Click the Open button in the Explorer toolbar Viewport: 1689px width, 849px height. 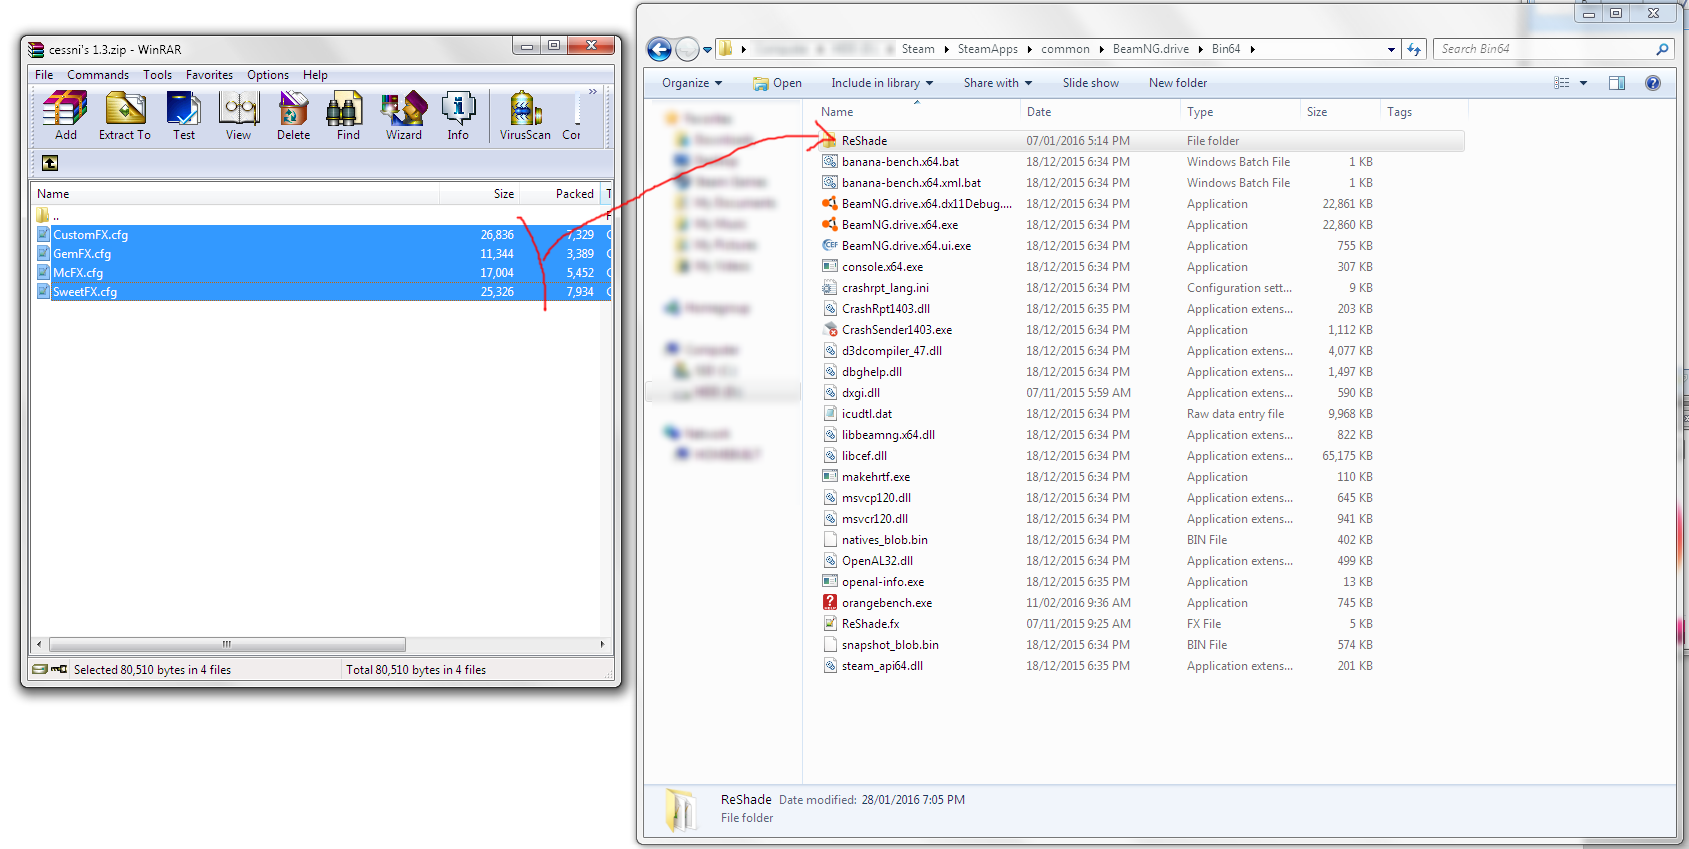[x=777, y=83]
